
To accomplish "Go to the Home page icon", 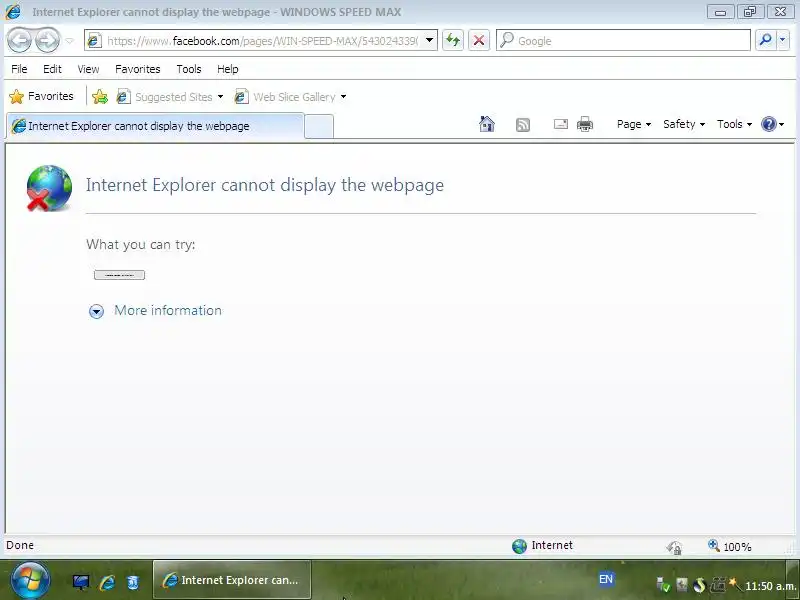I will tap(487, 124).
